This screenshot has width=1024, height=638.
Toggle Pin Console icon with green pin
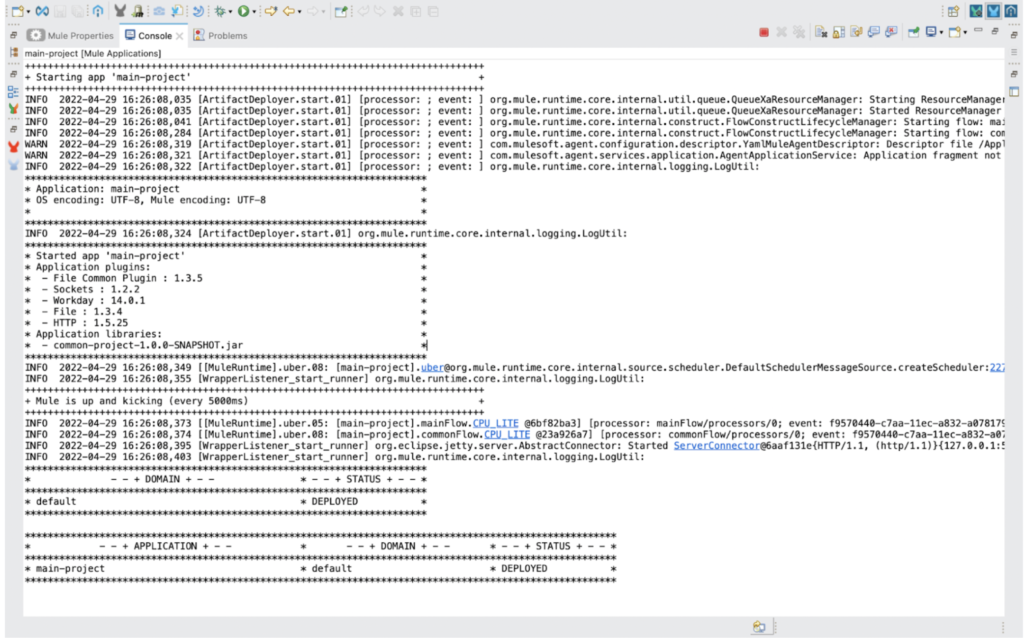click(913, 33)
